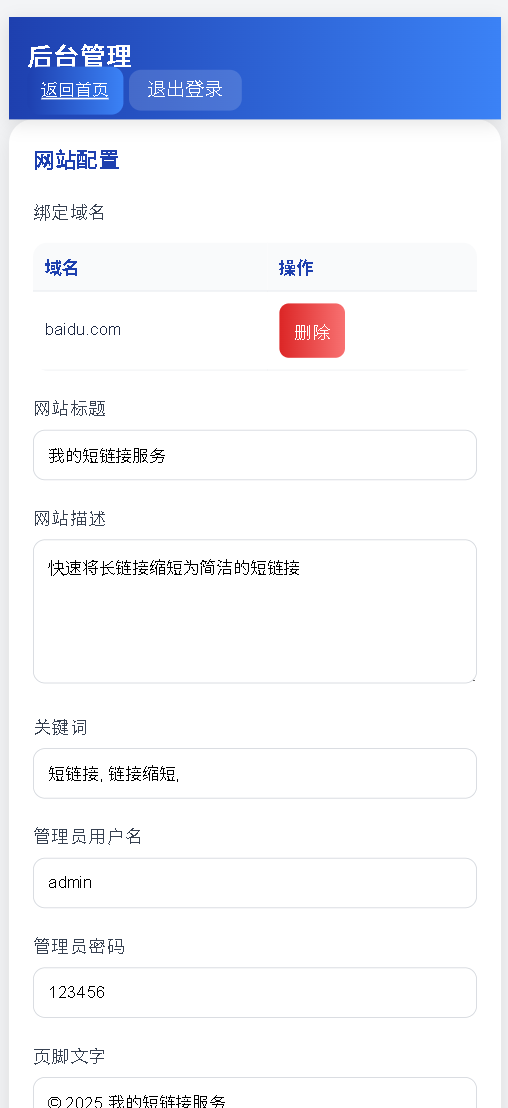This screenshot has width=508, height=1108.
Task: Click the 网站配置 section heading
Action: coord(76,160)
